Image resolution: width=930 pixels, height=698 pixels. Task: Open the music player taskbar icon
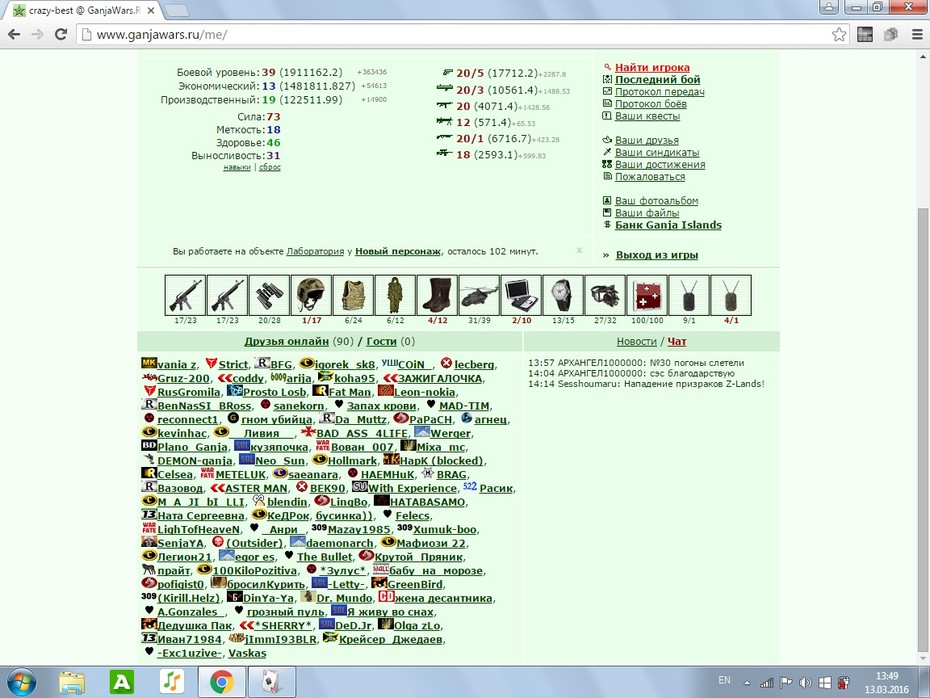tap(172, 683)
